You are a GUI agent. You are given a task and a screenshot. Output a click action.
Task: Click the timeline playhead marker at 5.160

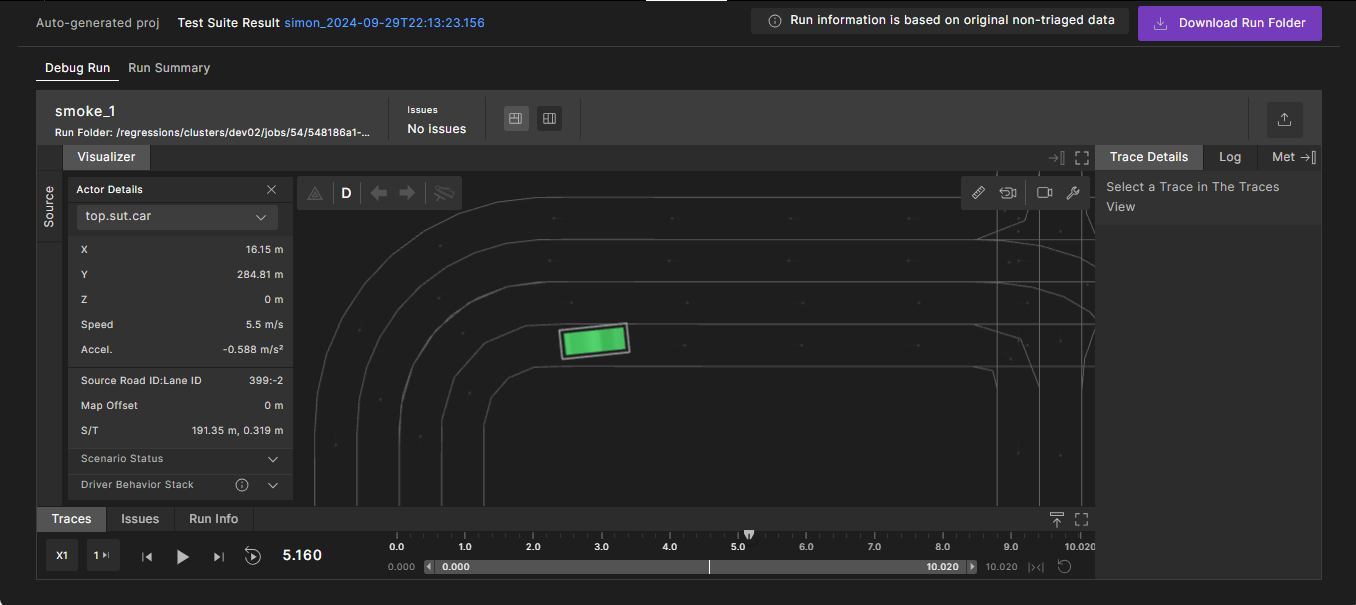coord(749,536)
